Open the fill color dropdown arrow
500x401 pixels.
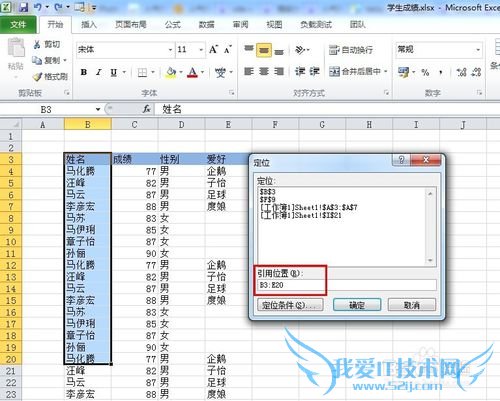[181, 72]
